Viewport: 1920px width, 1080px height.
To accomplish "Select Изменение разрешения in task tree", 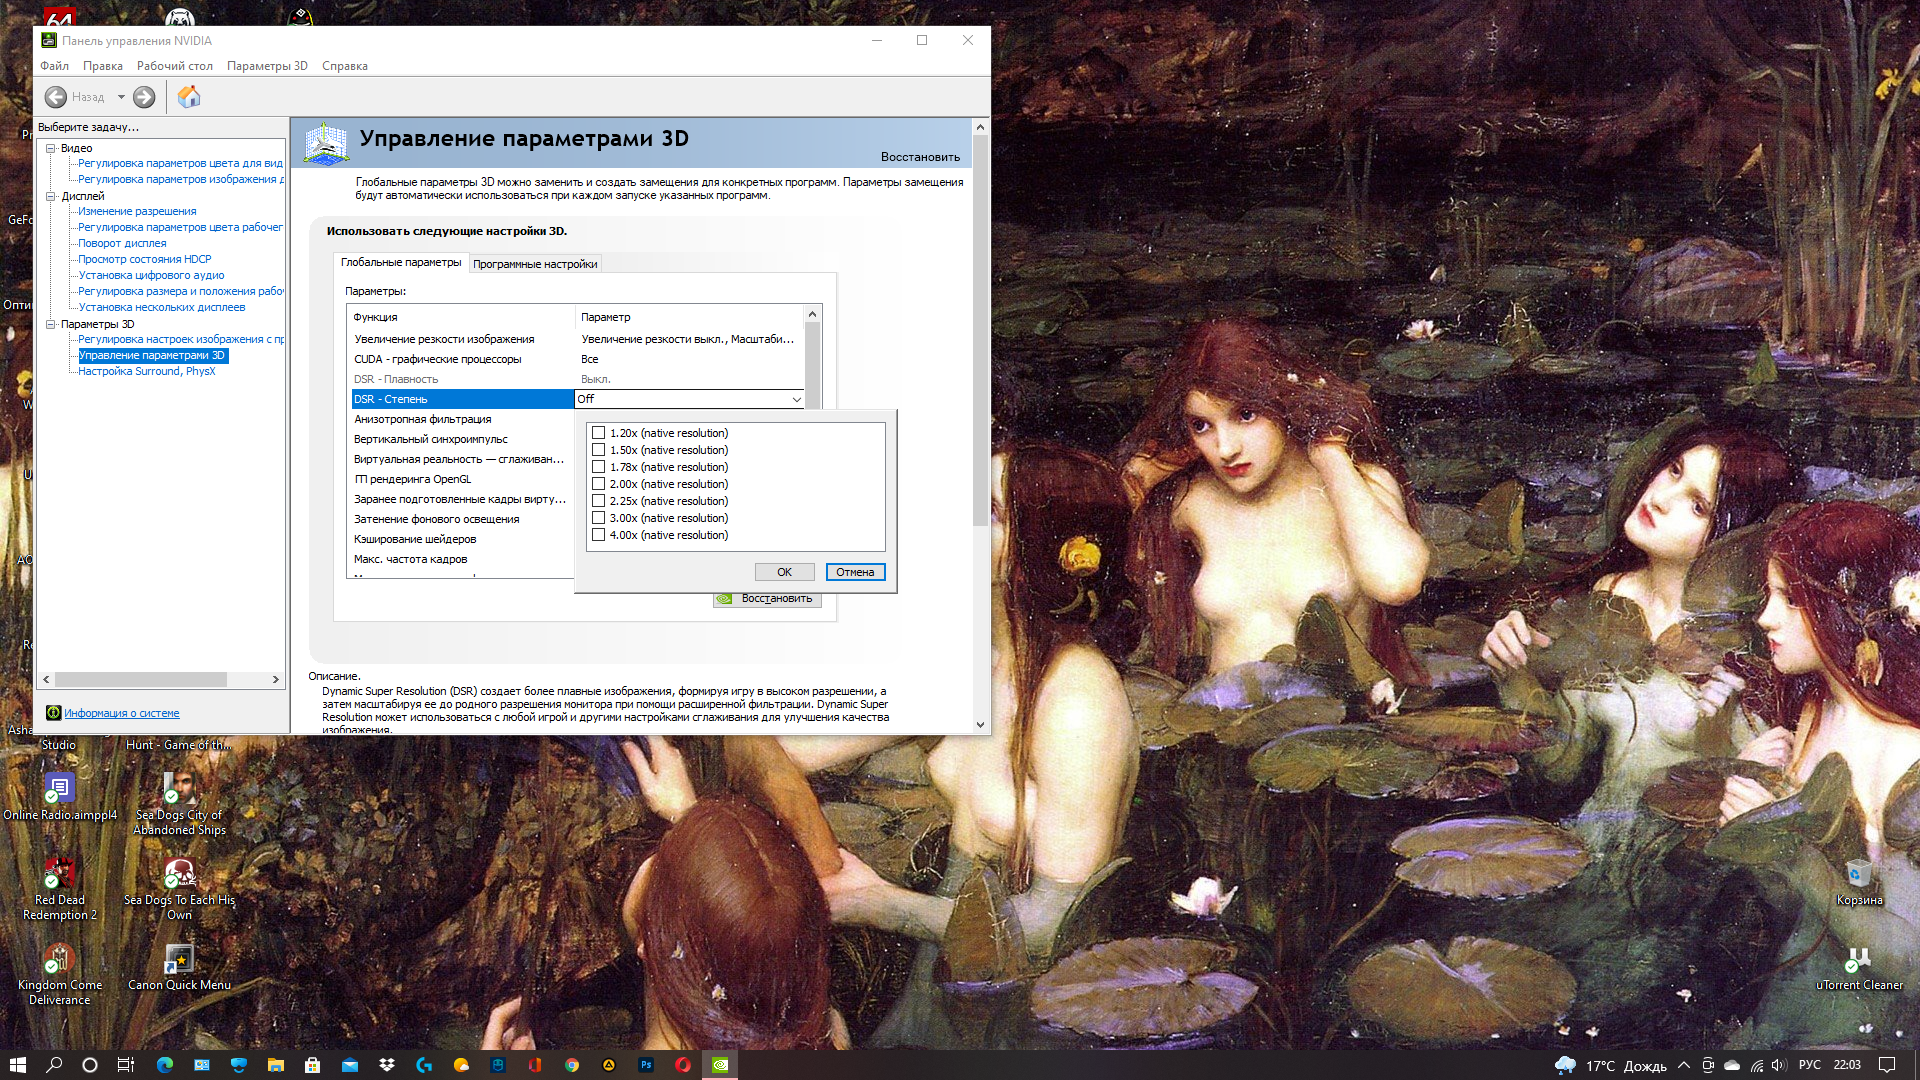I will [x=137, y=211].
